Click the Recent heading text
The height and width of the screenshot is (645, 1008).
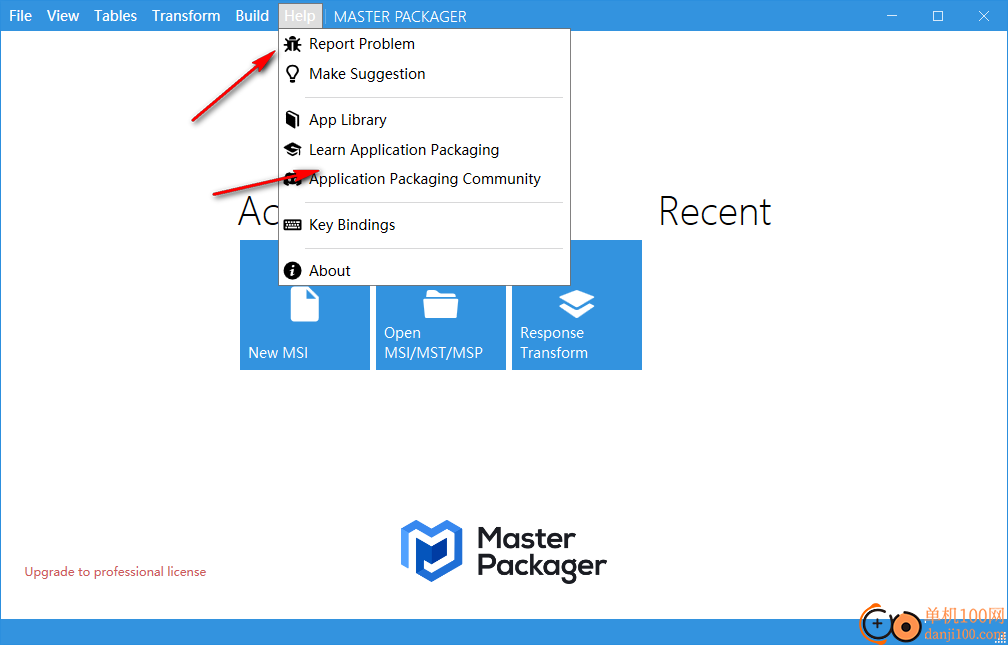[715, 212]
